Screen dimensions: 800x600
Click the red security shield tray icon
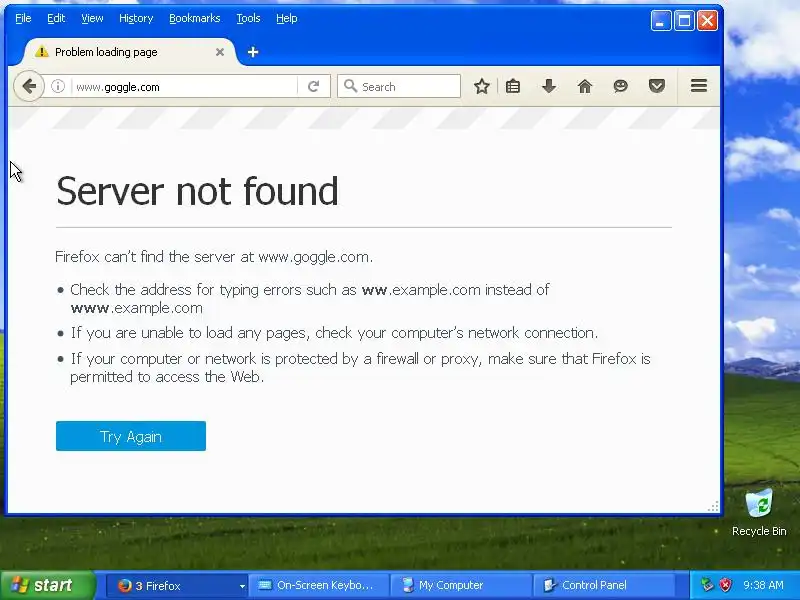point(725,585)
